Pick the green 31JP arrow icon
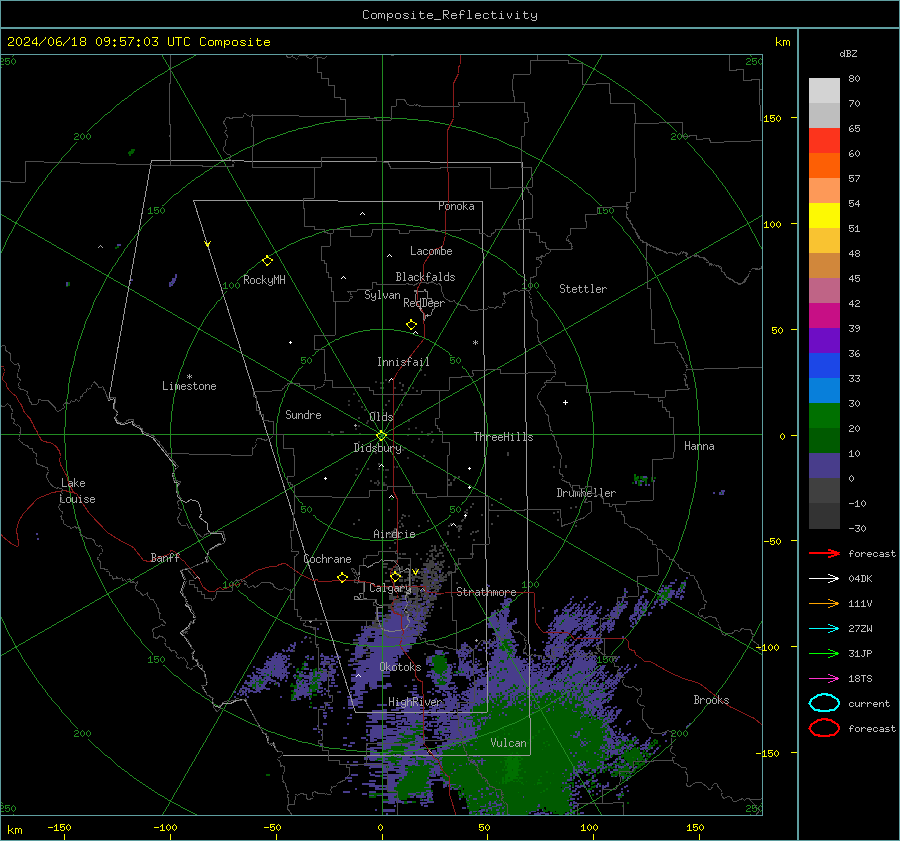Viewport: 900px width, 841px height. (x=824, y=653)
